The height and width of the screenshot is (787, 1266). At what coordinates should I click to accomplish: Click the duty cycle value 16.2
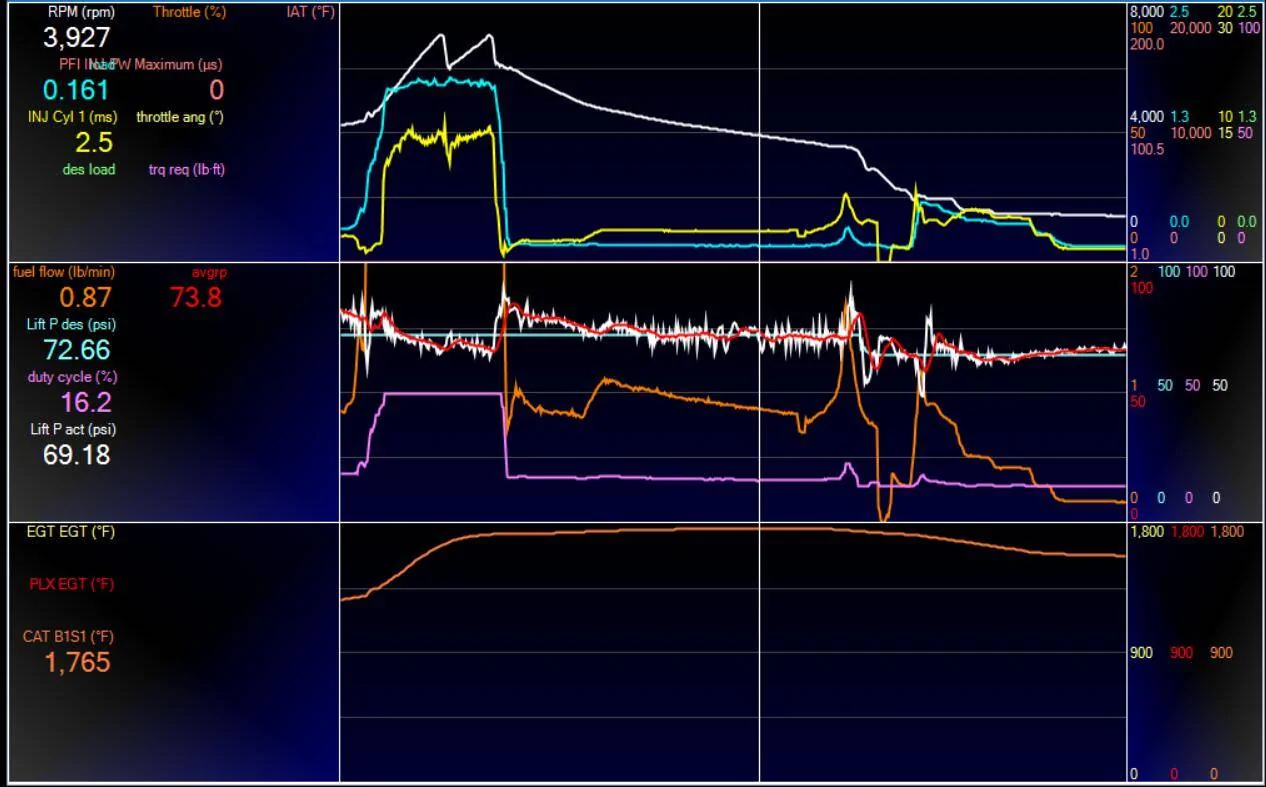point(86,402)
